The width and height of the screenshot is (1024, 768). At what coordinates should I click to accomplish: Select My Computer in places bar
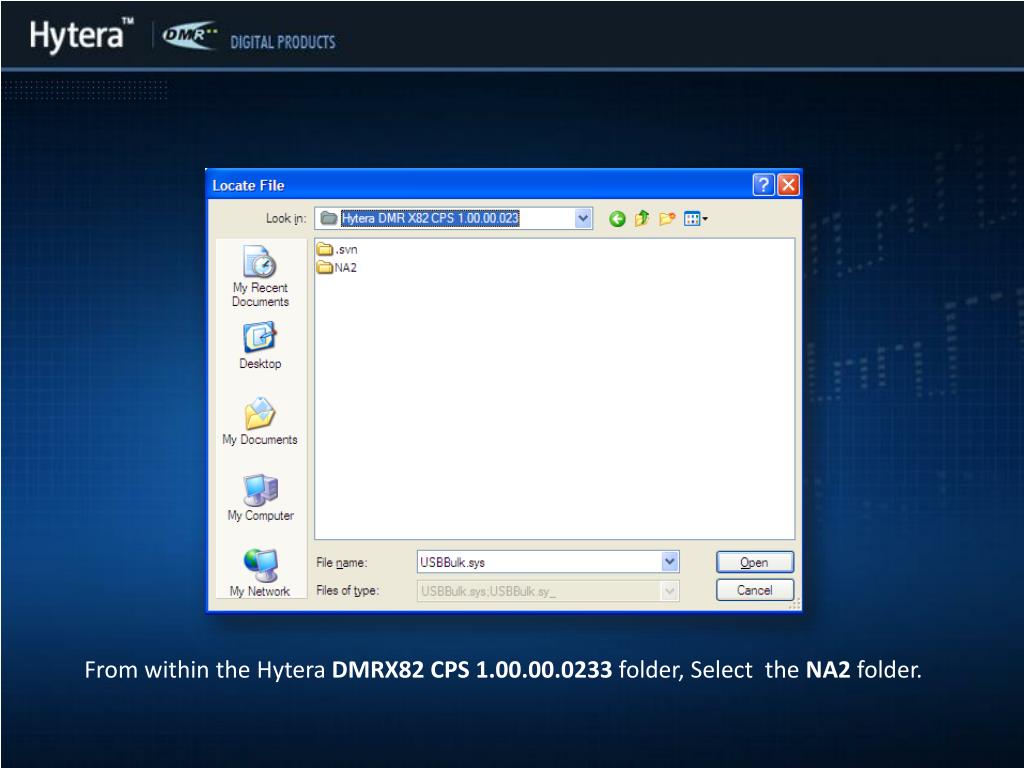[x=260, y=497]
